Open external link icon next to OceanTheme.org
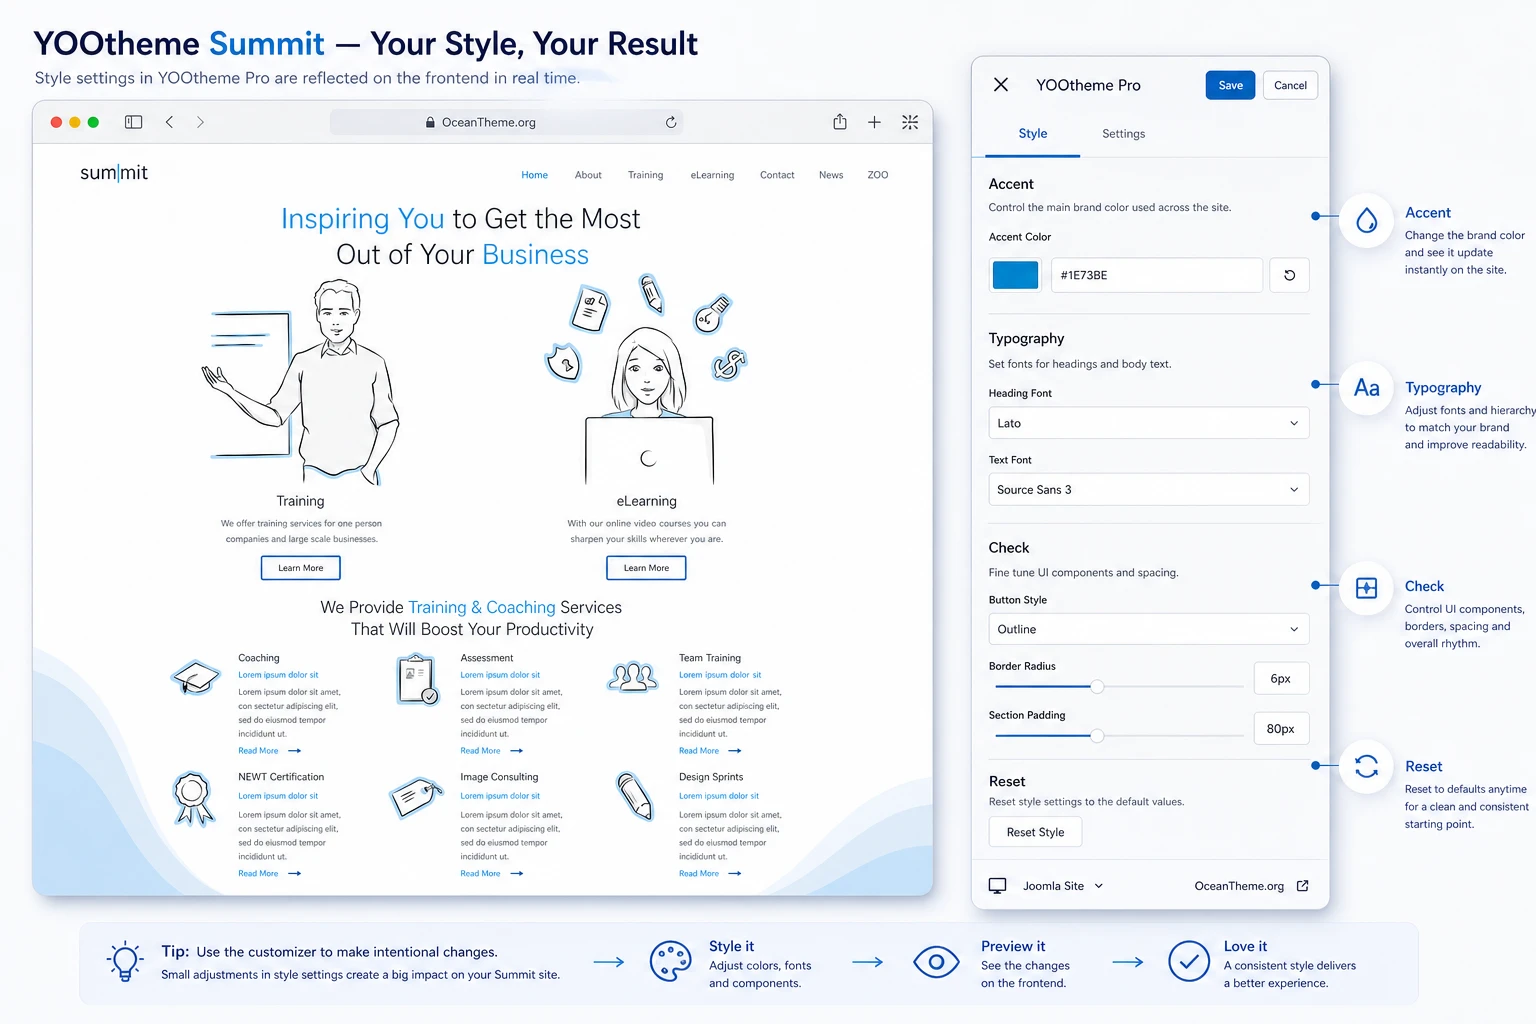This screenshot has width=1536, height=1024. [x=1303, y=886]
